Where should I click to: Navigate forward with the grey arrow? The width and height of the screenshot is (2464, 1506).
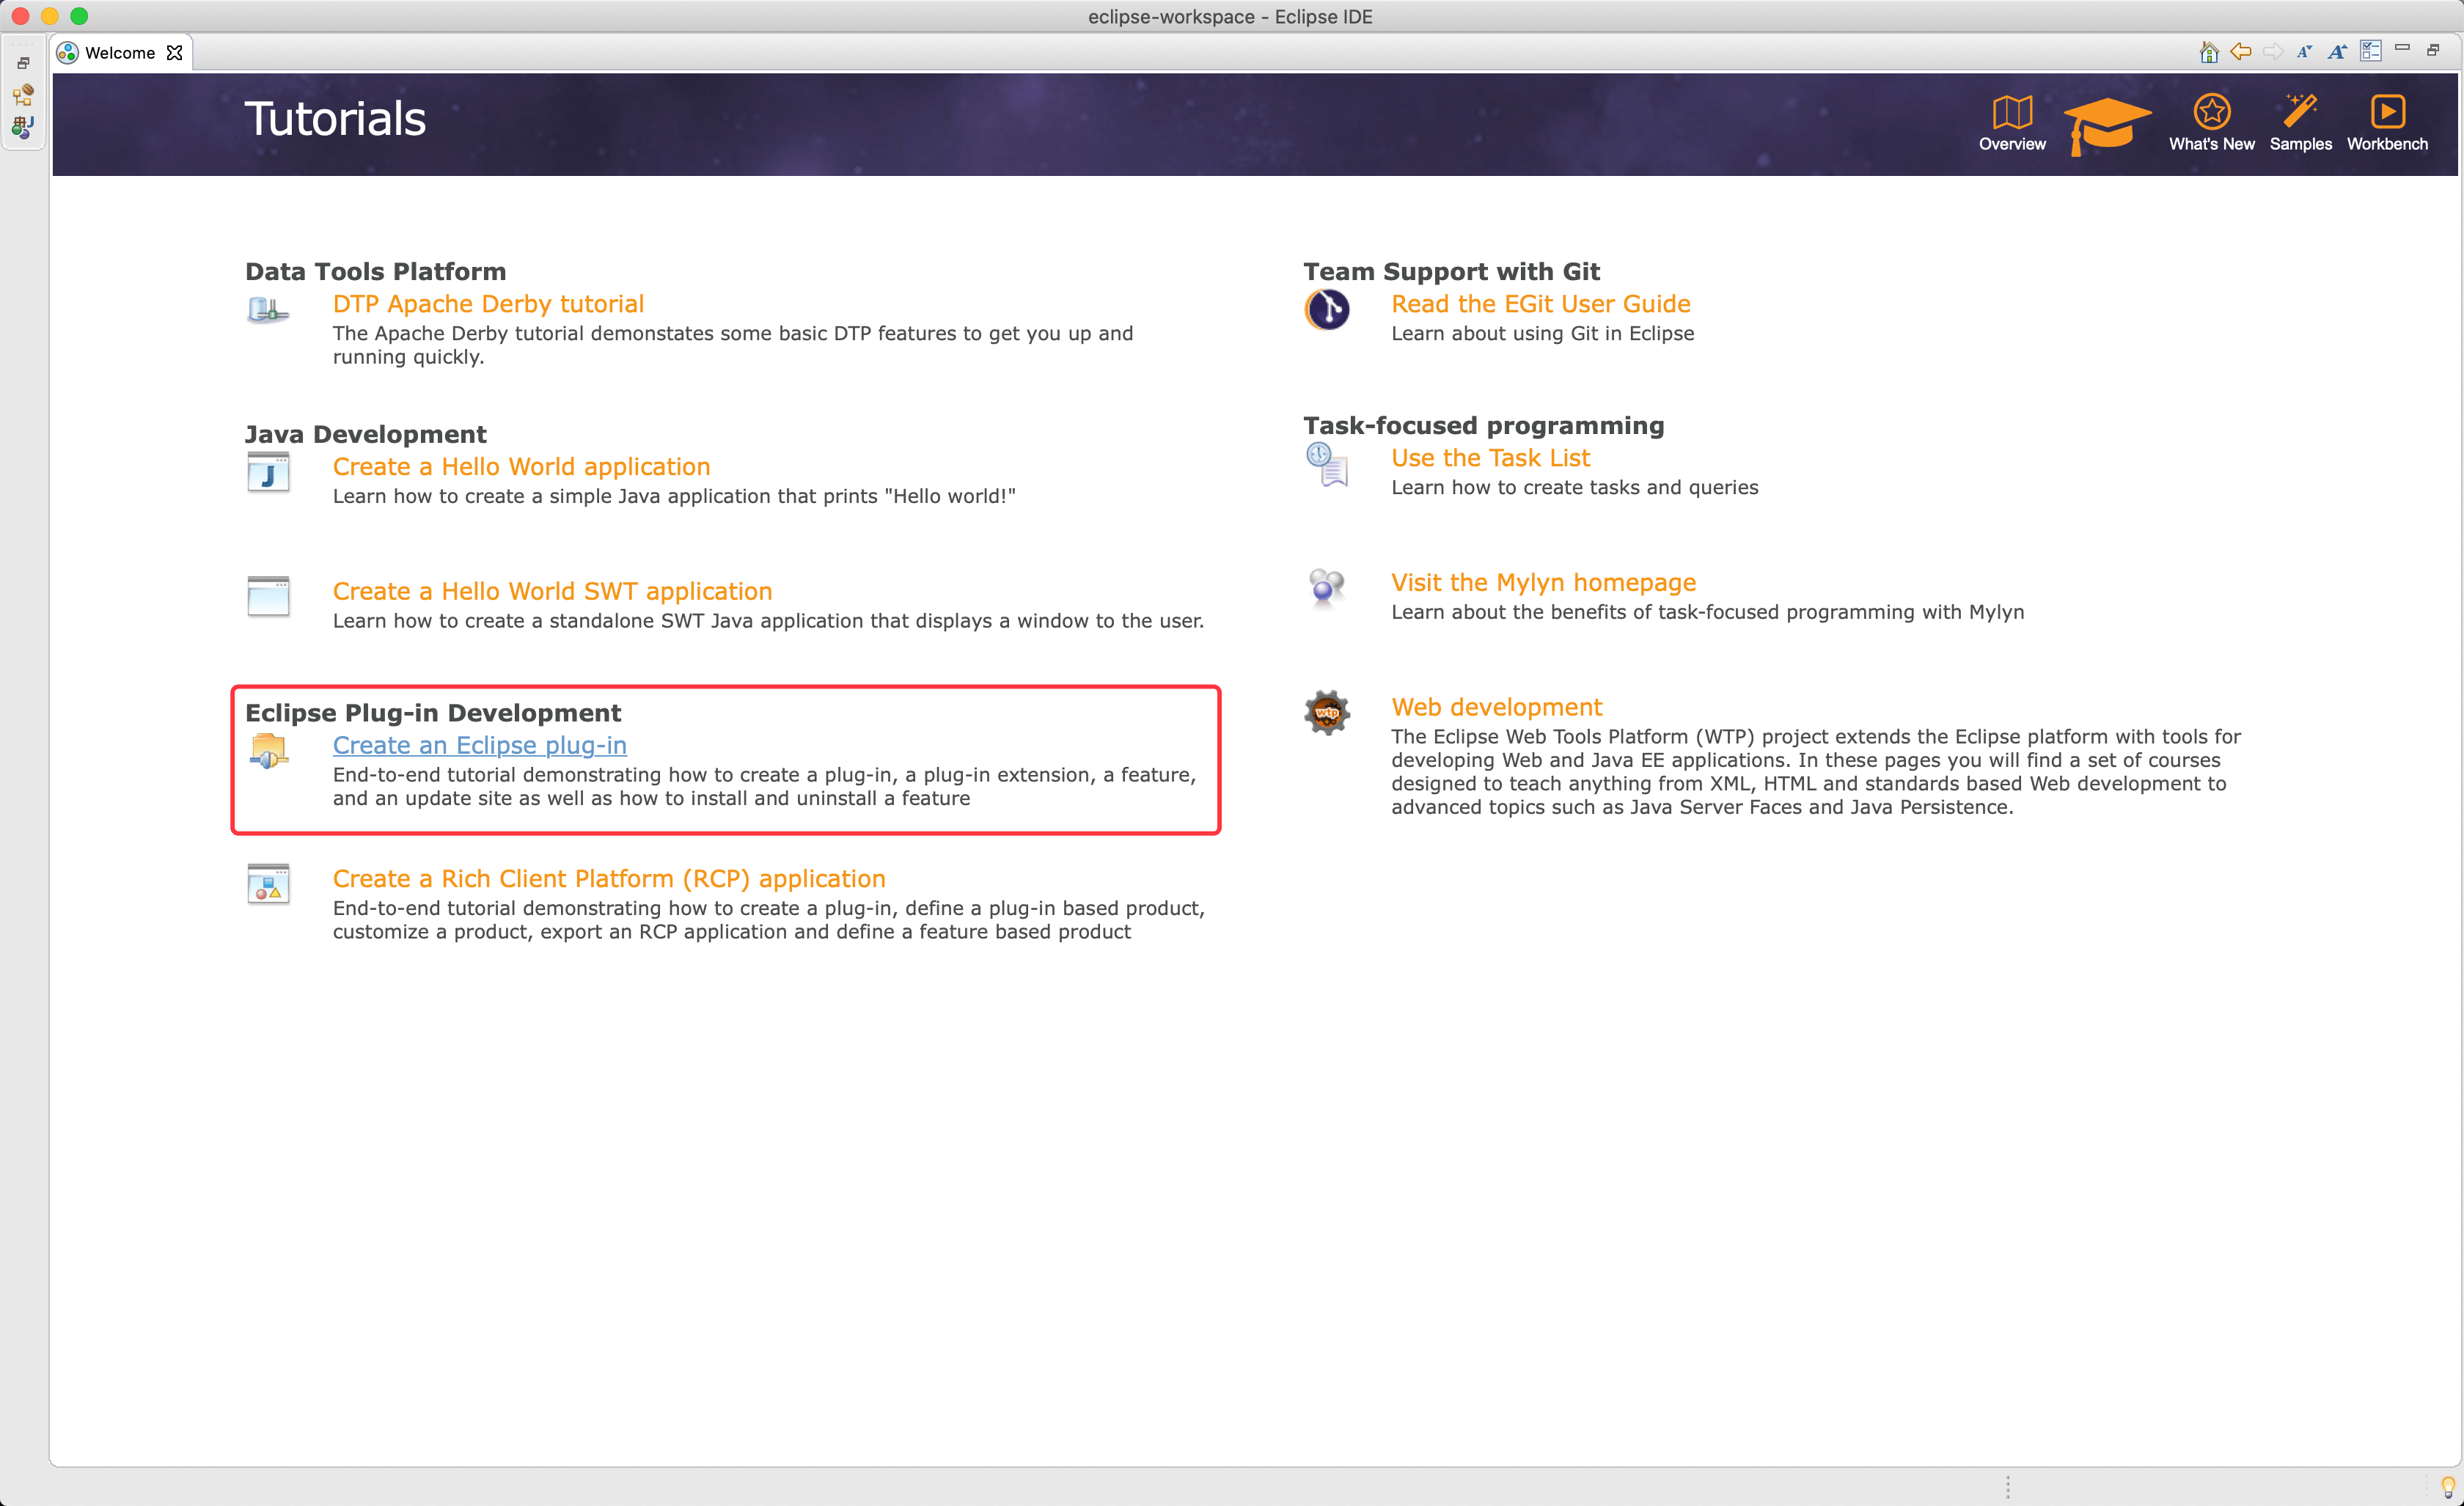pyautogui.click(x=2273, y=52)
